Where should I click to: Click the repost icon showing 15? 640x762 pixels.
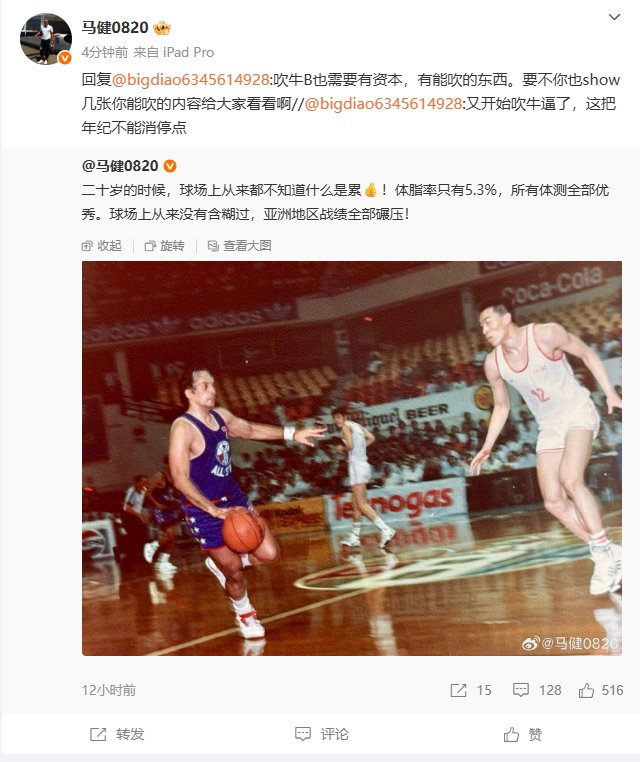tap(471, 690)
